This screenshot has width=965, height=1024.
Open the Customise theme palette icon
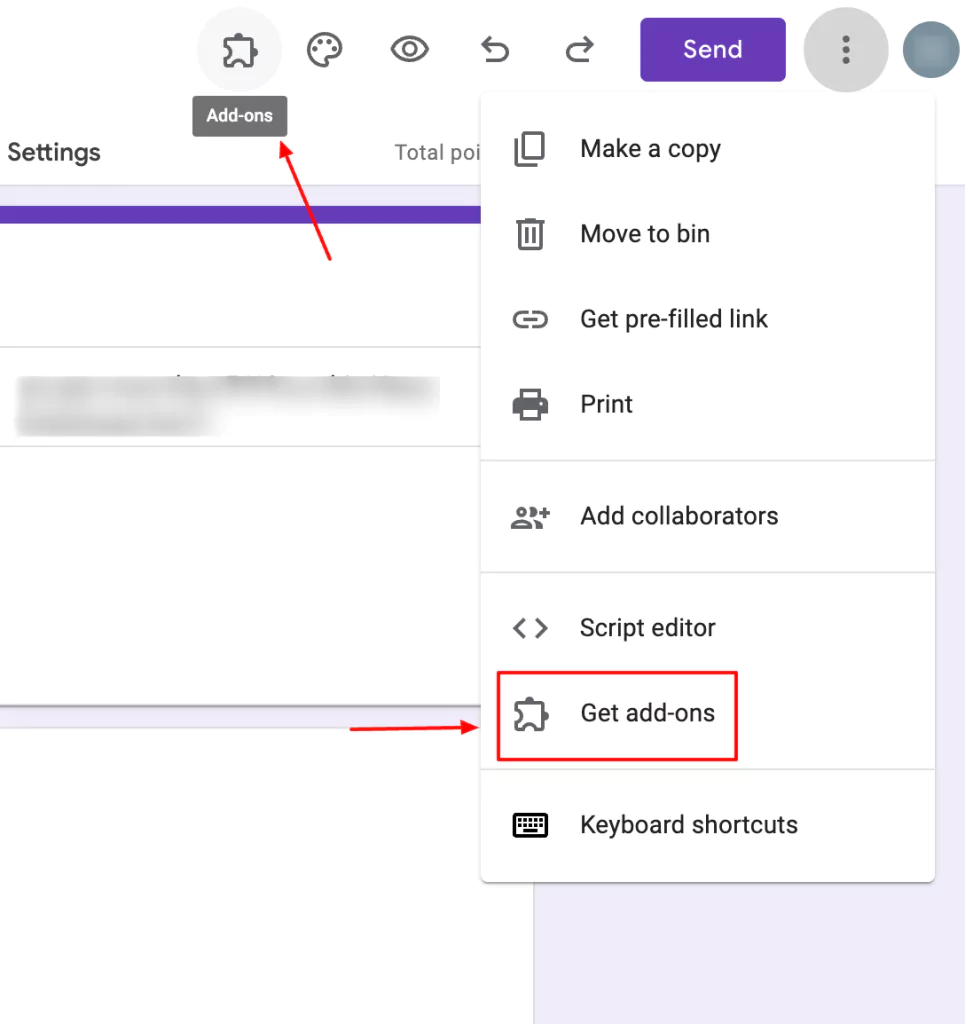(324, 49)
